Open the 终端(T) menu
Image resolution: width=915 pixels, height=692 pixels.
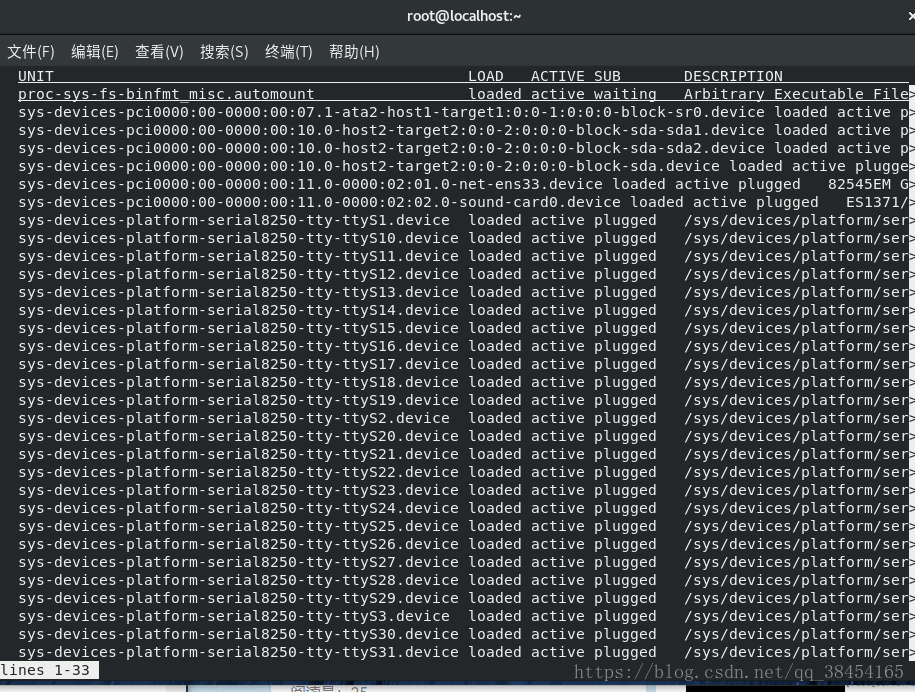tap(289, 52)
